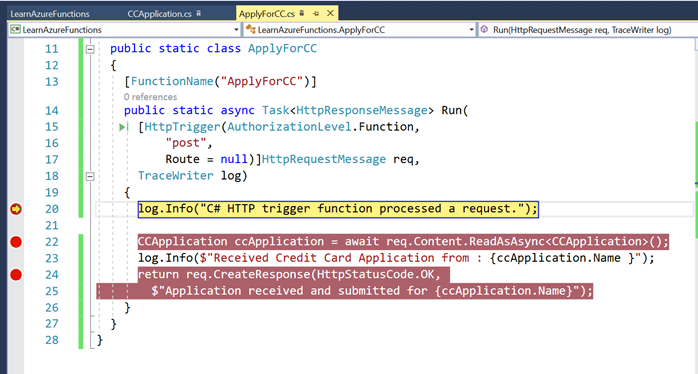Click the lock icon on ApplyForCC.cs tab

[x=302, y=13]
